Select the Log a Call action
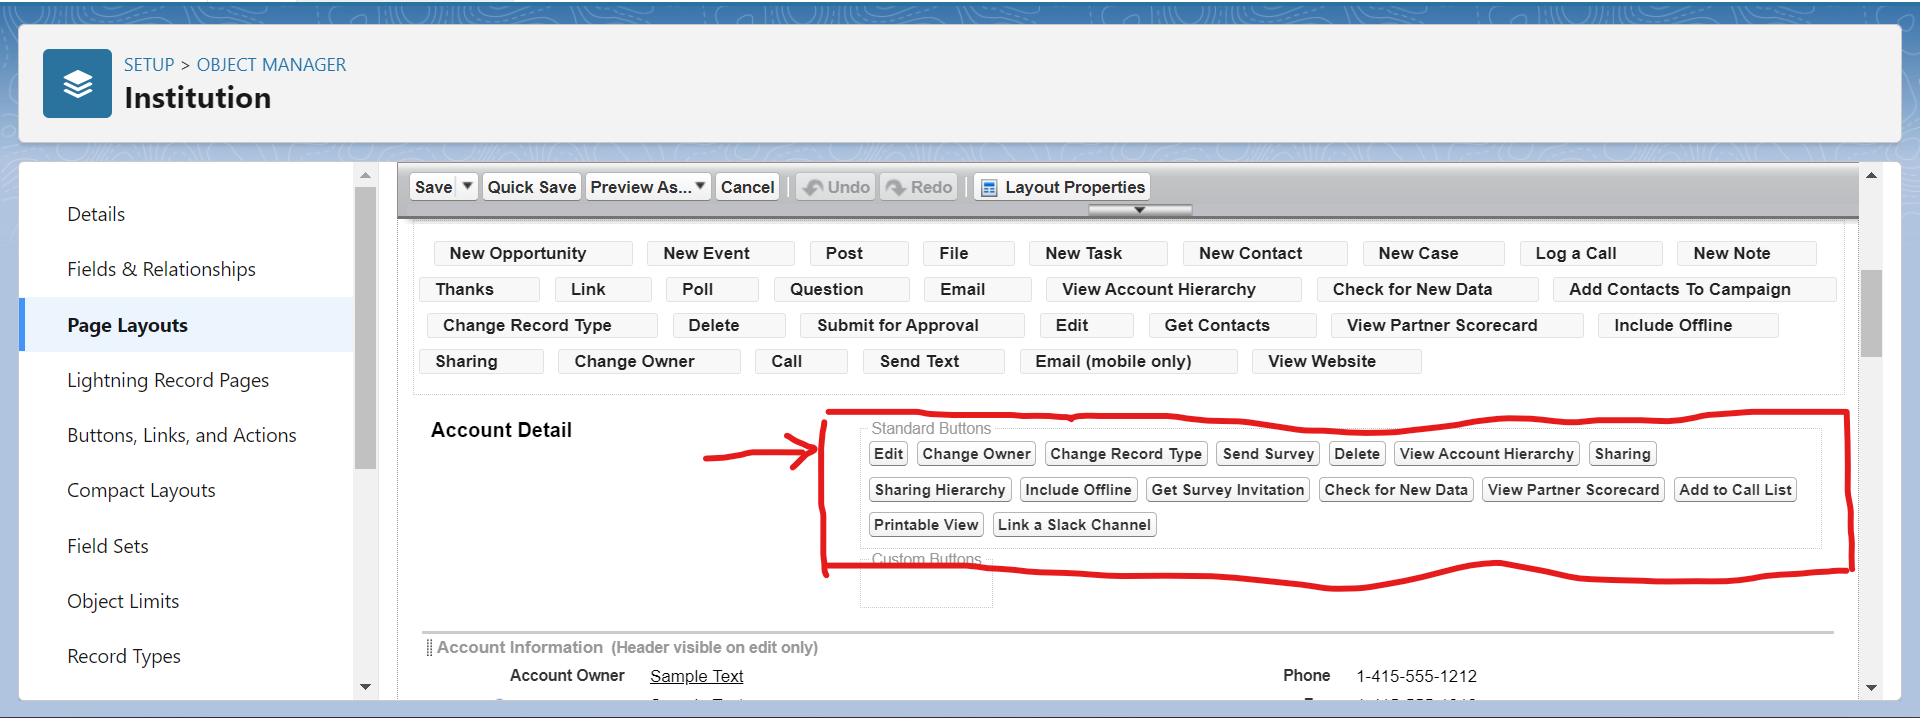This screenshot has height=718, width=1920. 1590,253
